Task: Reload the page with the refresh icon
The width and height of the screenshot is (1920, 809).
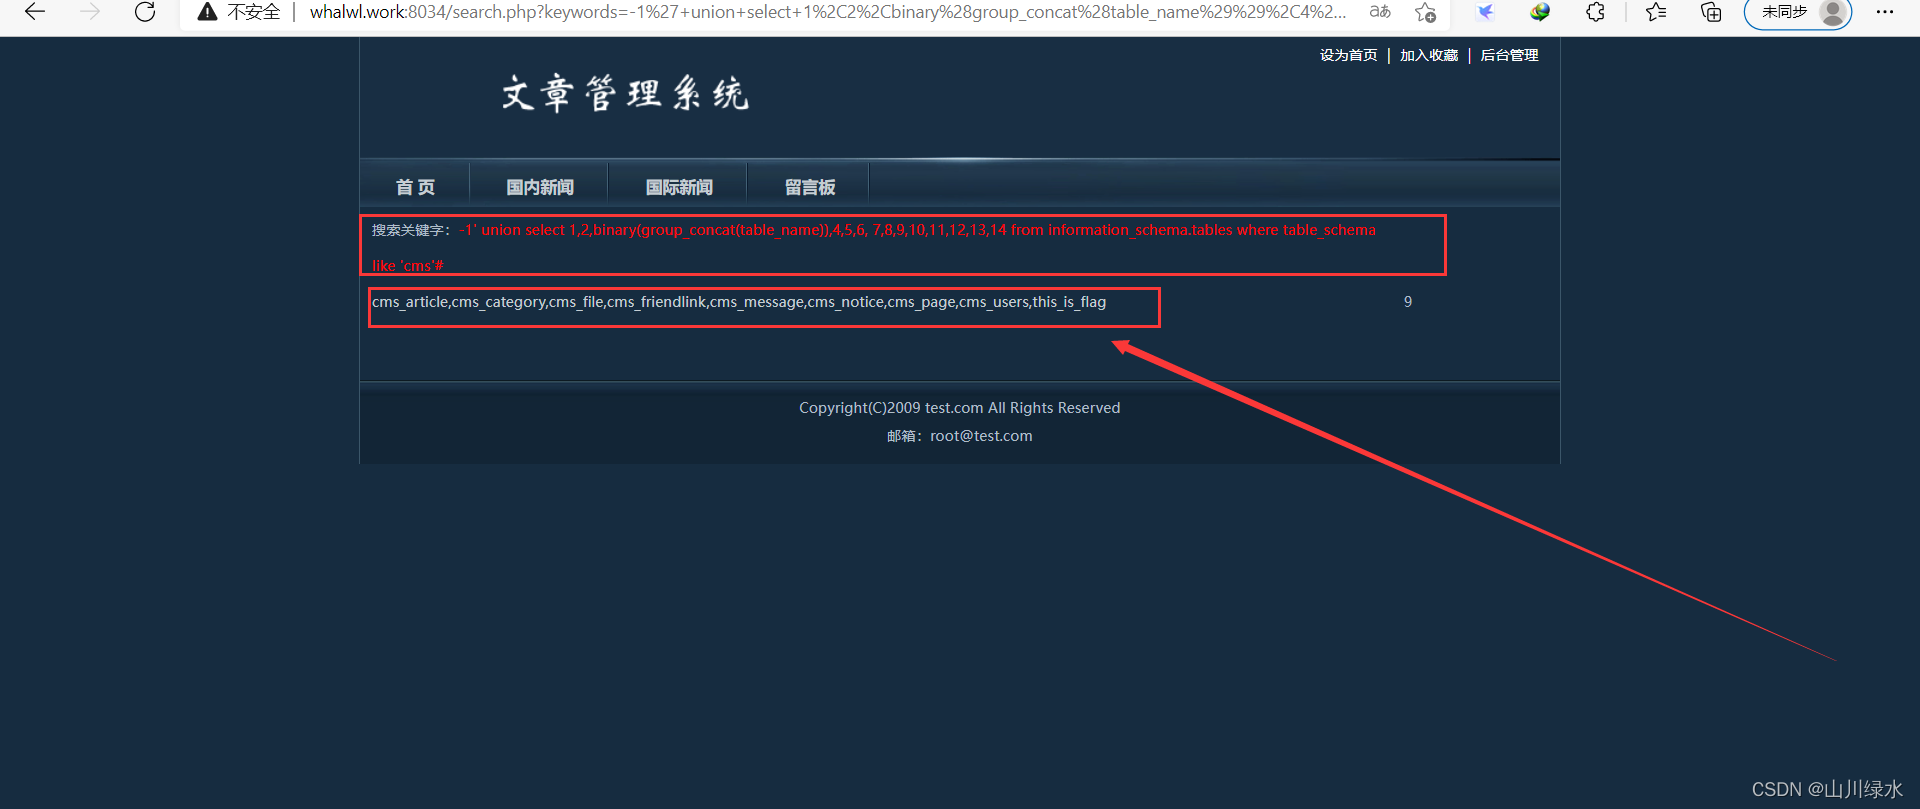Action: [x=145, y=12]
